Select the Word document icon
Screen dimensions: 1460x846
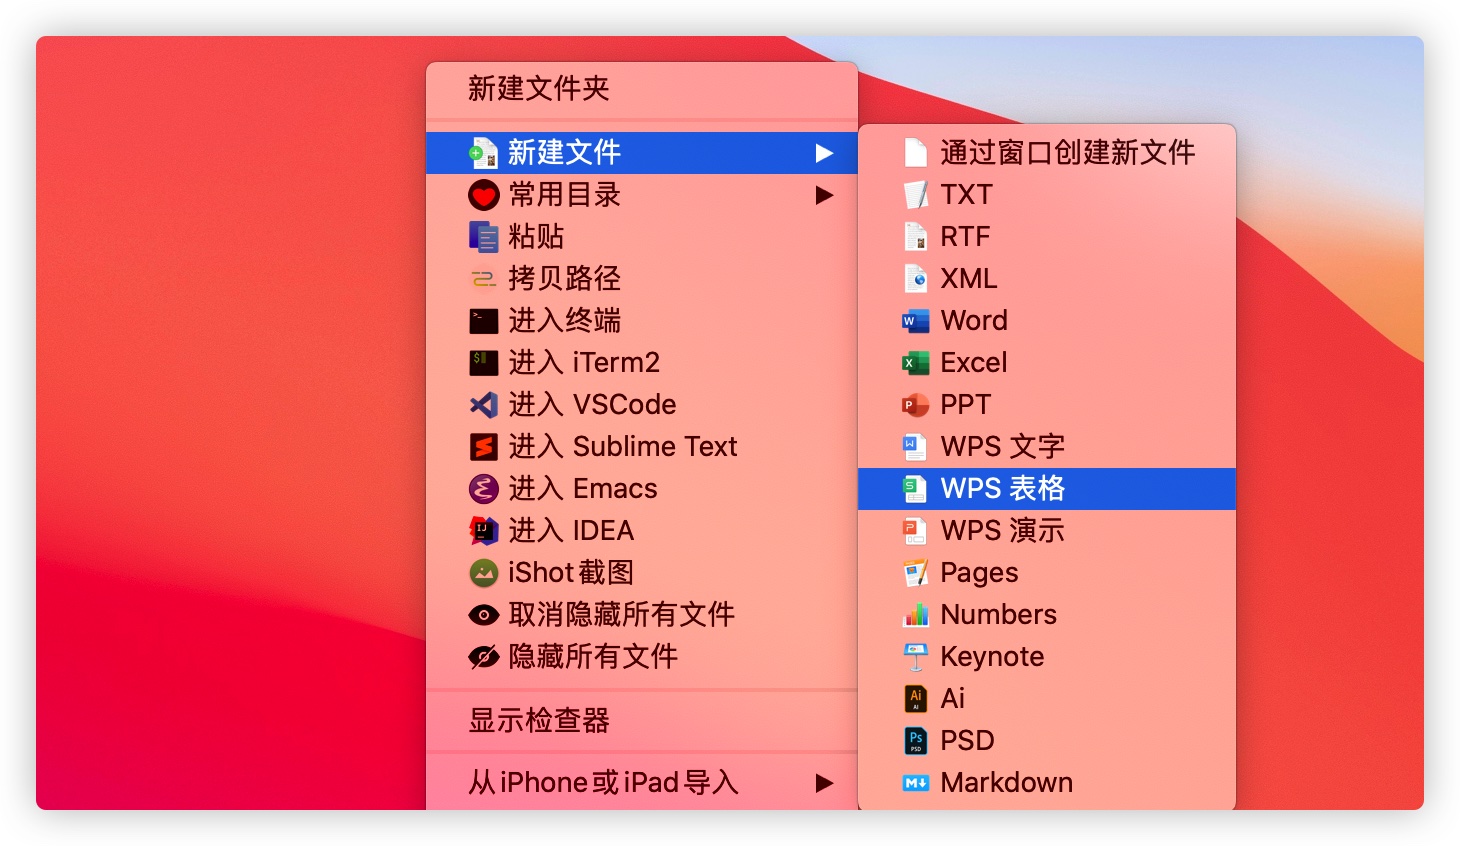point(915,320)
